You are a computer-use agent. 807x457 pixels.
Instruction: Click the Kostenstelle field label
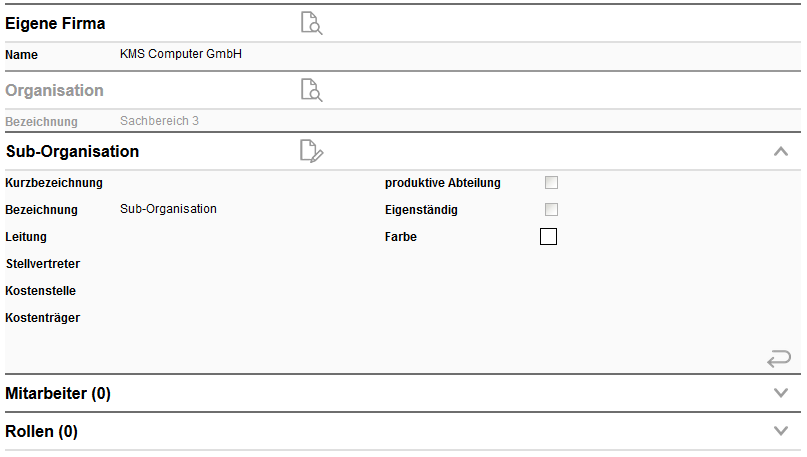(x=41, y=291)
